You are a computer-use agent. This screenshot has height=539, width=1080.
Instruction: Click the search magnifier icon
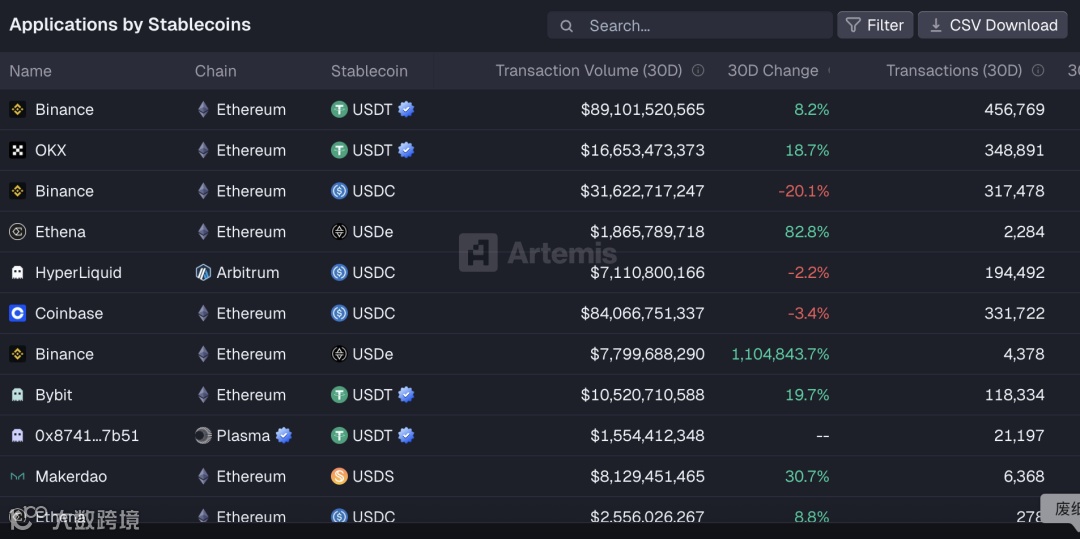pyautogui.click(x=567, y=26)
